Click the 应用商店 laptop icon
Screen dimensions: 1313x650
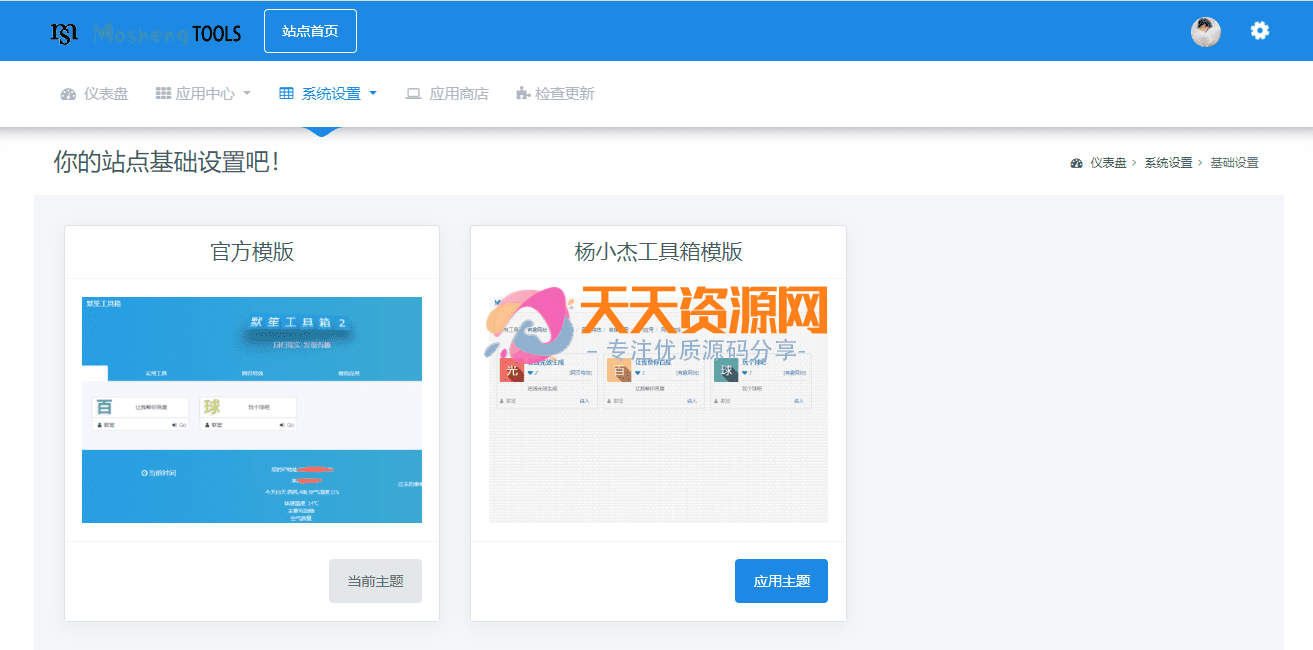413,94
